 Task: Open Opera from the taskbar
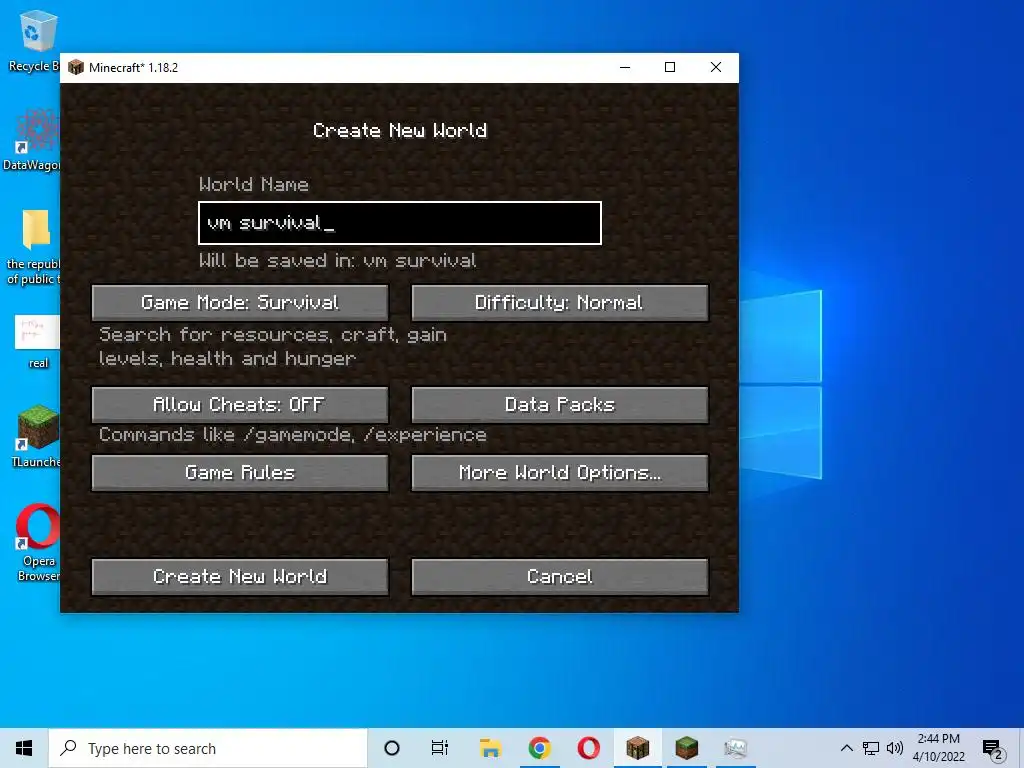click(x=588, y=748)
